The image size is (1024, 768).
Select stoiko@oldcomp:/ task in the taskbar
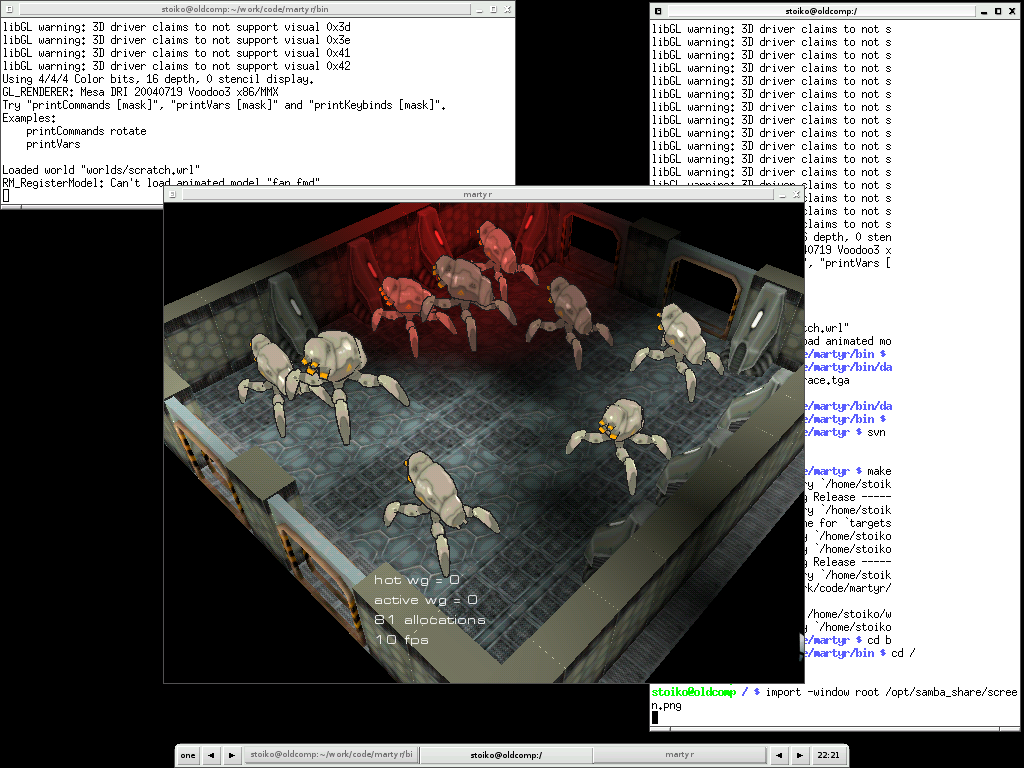[x=506, y=755]
